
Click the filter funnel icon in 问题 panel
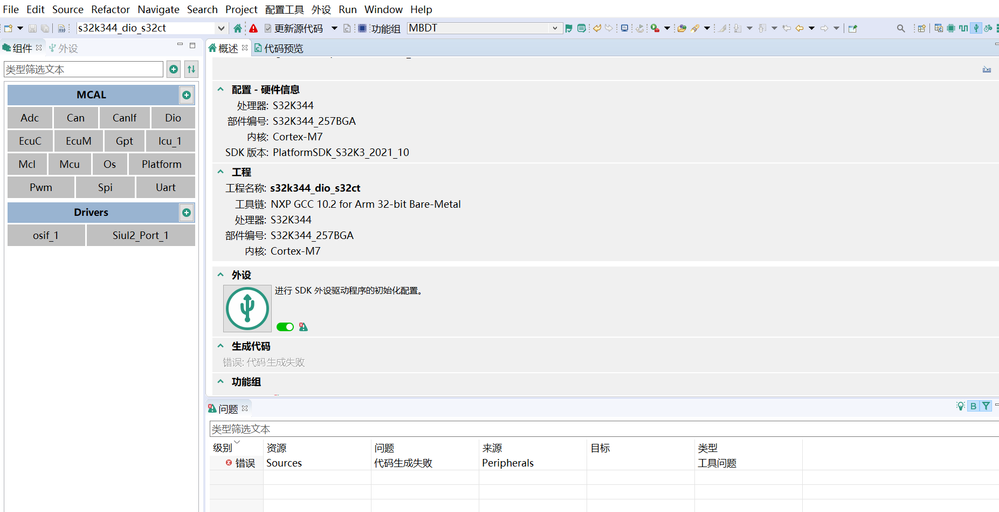pyautogui.click(x=986, y=406)
